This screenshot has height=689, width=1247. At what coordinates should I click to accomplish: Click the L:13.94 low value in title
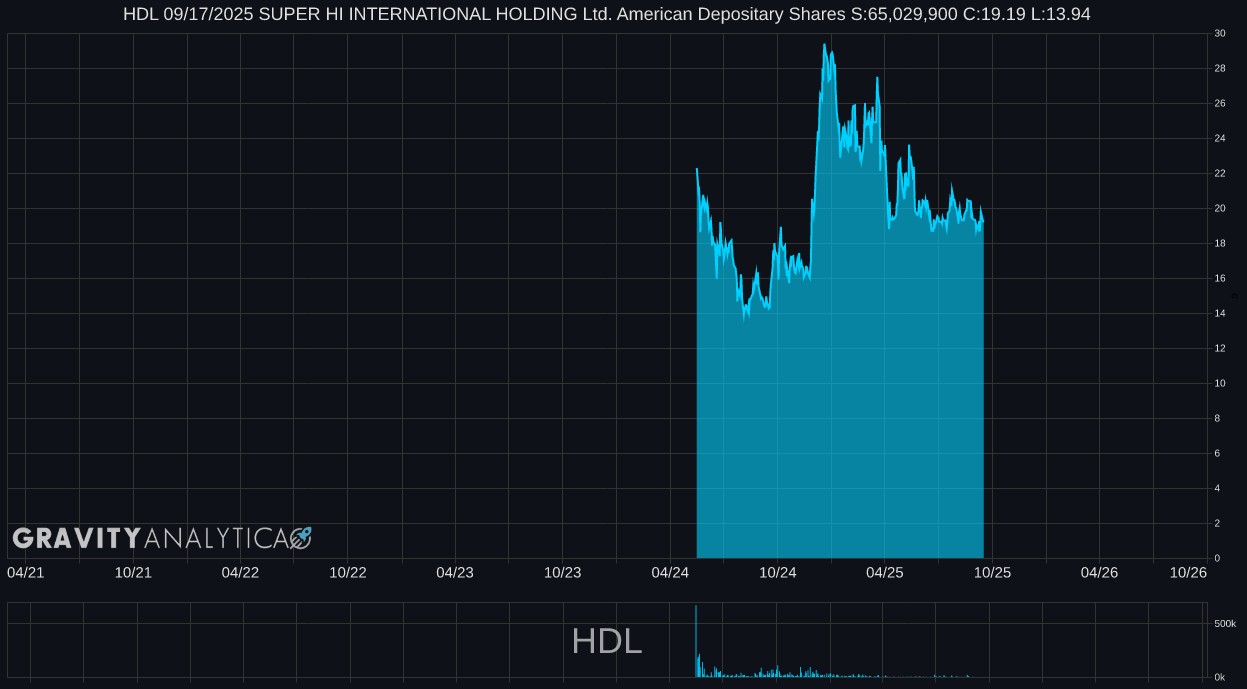tap(1060, 14)
